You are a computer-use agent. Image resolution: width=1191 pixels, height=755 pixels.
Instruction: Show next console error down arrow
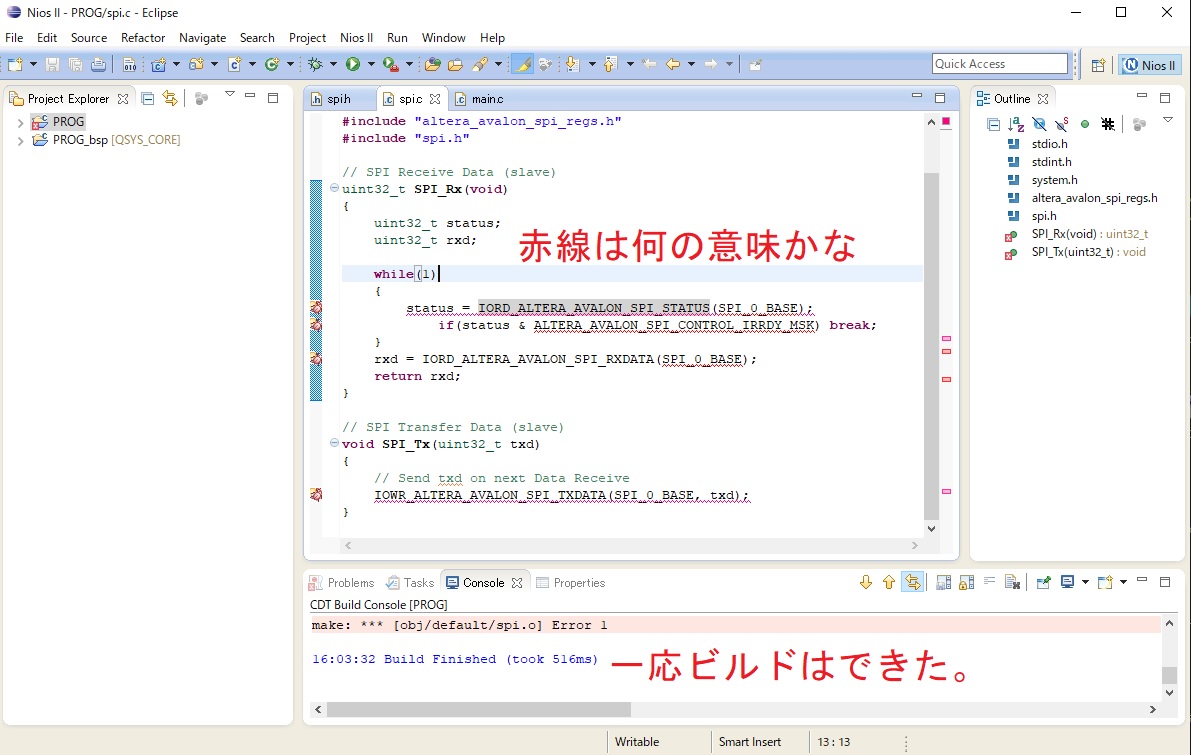[x=866, y=583]
